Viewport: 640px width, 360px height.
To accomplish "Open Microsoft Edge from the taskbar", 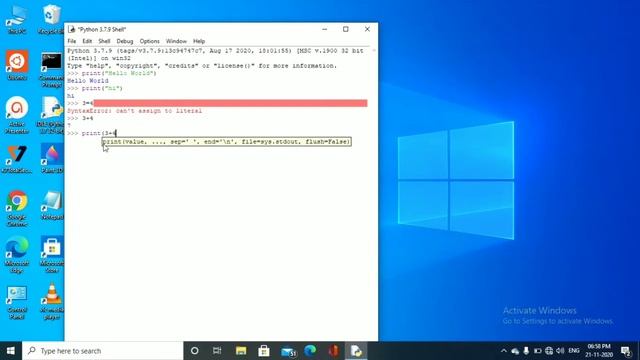I will pos(311,351).
